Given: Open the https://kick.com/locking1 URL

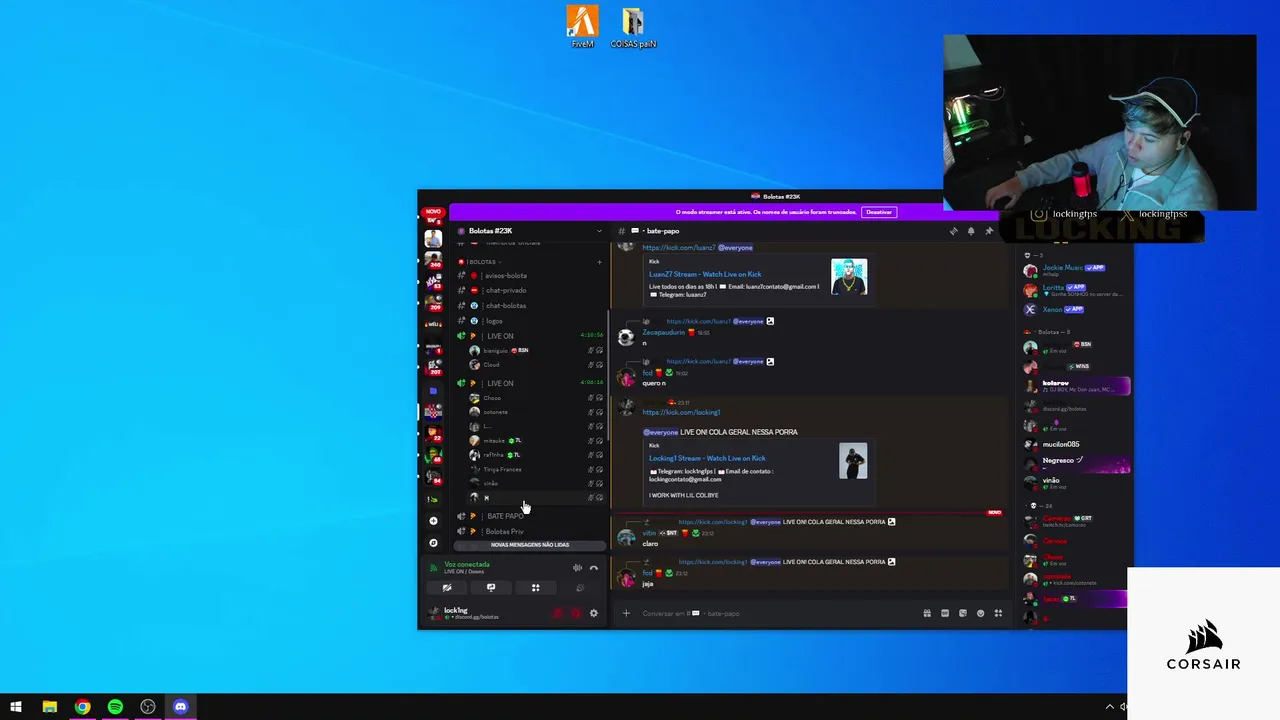Looking at the screenshot, I should click(x=681, y=412).
